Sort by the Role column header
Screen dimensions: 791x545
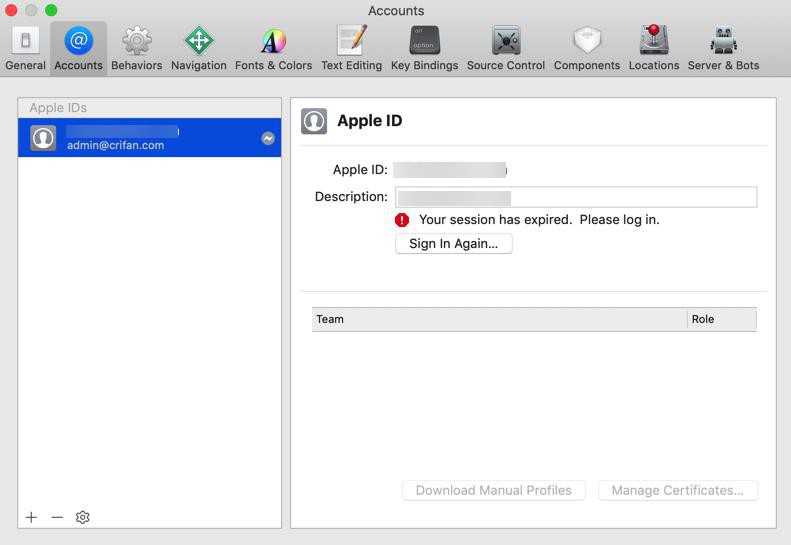[x=721, y=319]
